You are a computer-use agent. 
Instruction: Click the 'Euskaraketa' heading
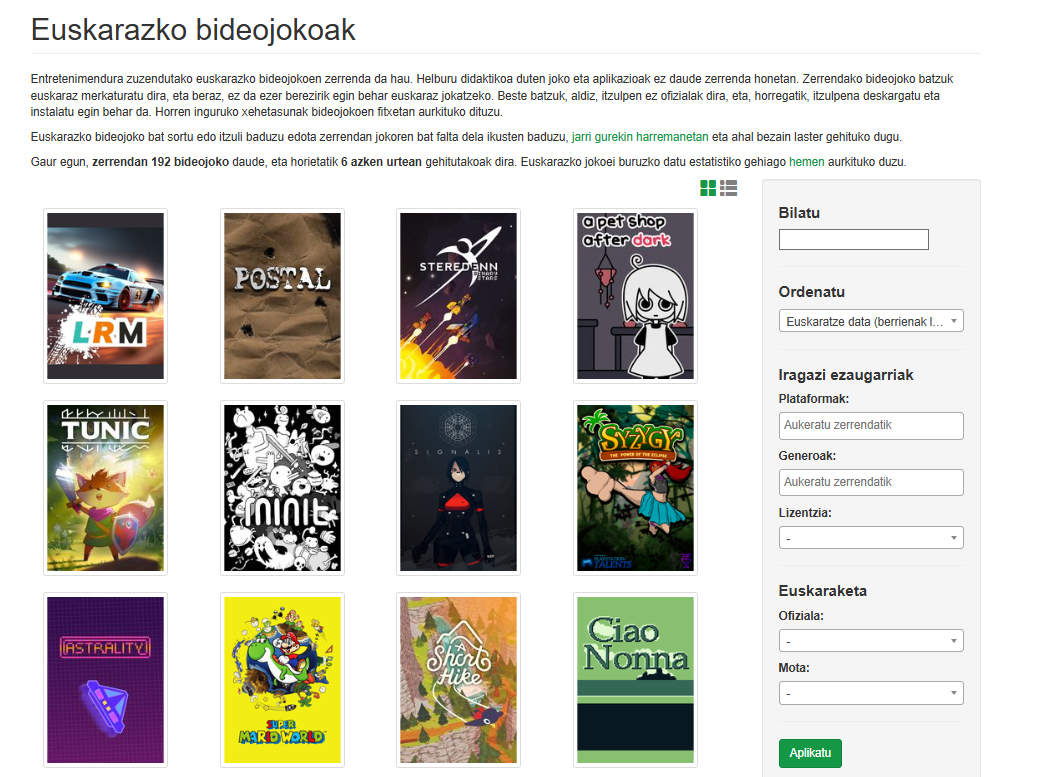822,591
